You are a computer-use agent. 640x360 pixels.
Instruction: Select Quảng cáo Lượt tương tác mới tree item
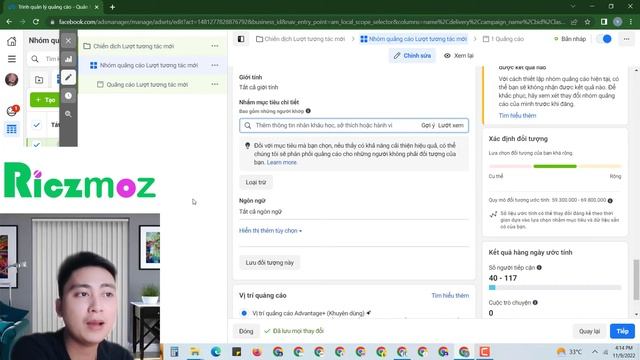click(x=153, y=84)
